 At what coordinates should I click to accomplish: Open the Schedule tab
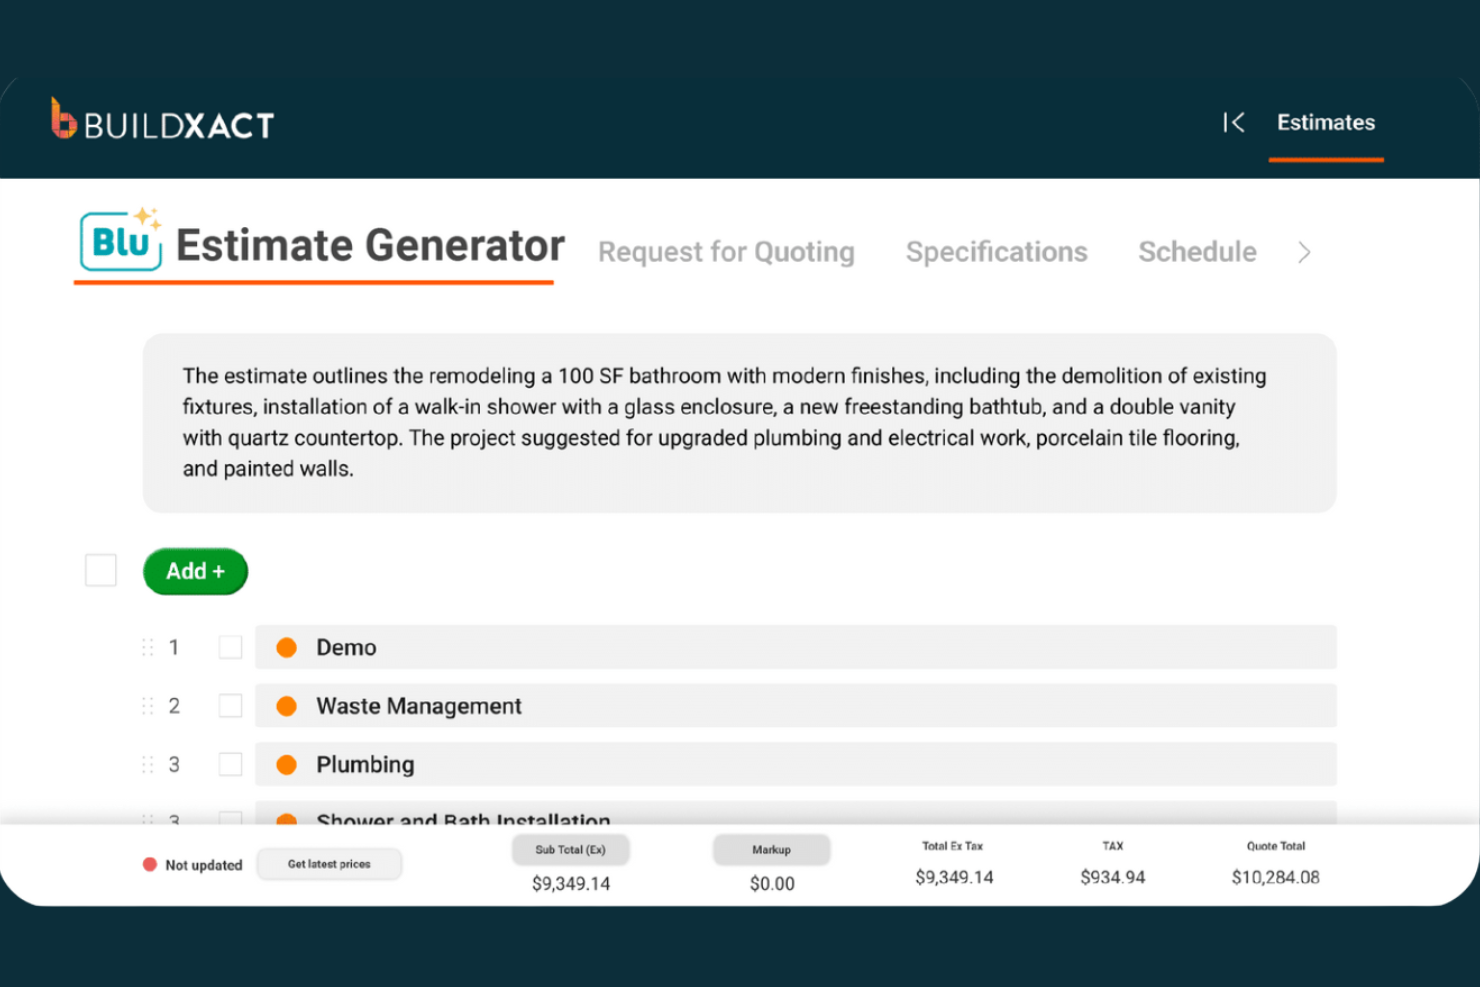click(x=1197, y=252)
